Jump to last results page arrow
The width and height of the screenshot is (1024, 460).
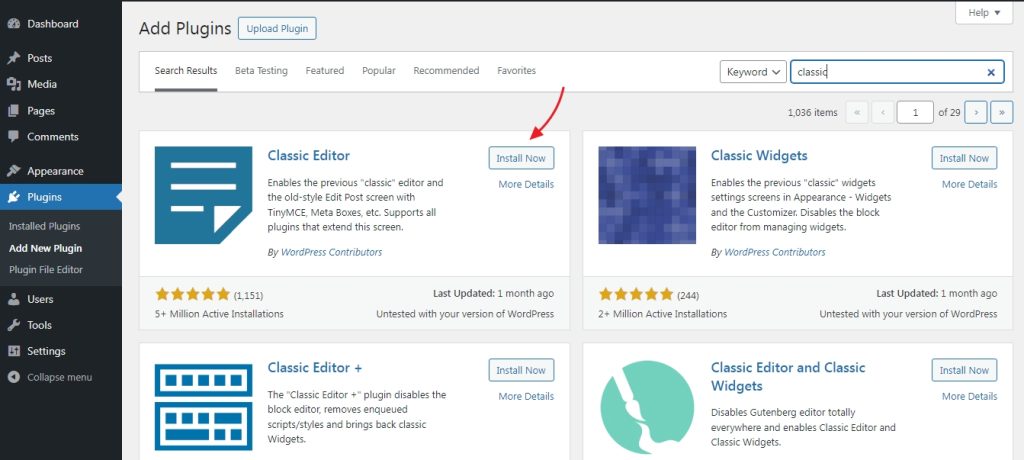click(1002, 112)
